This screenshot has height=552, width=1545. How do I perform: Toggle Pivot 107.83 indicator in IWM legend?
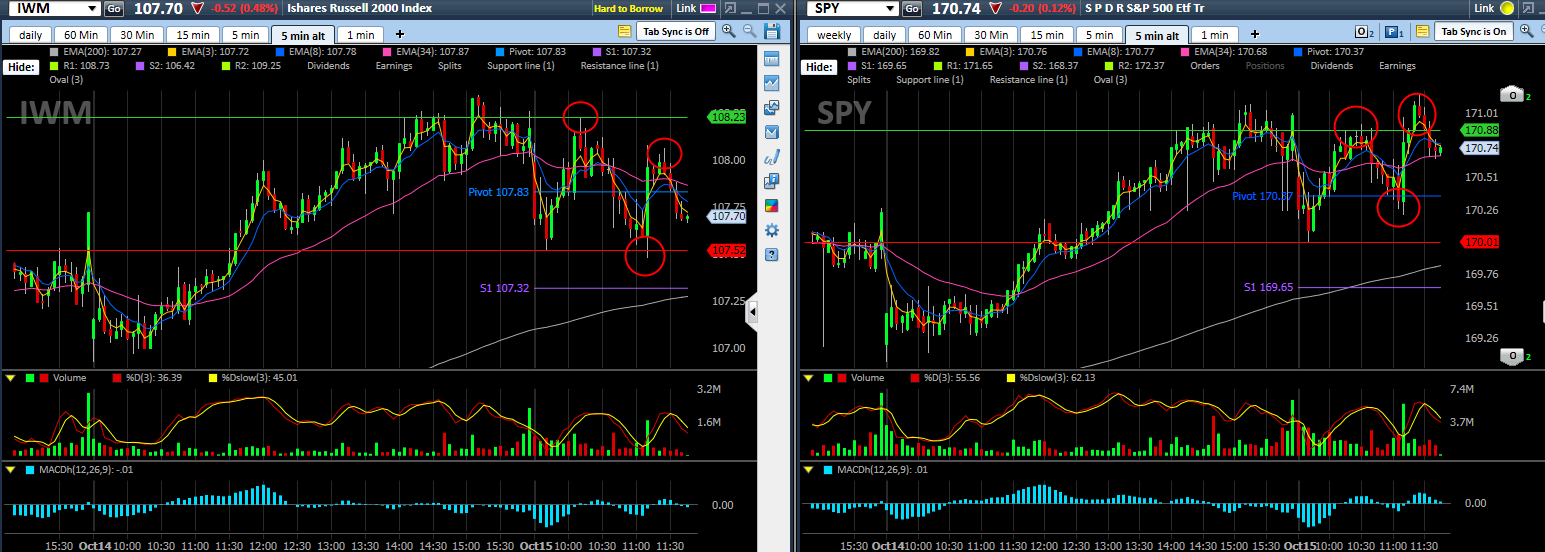click(x=531, y=51)
